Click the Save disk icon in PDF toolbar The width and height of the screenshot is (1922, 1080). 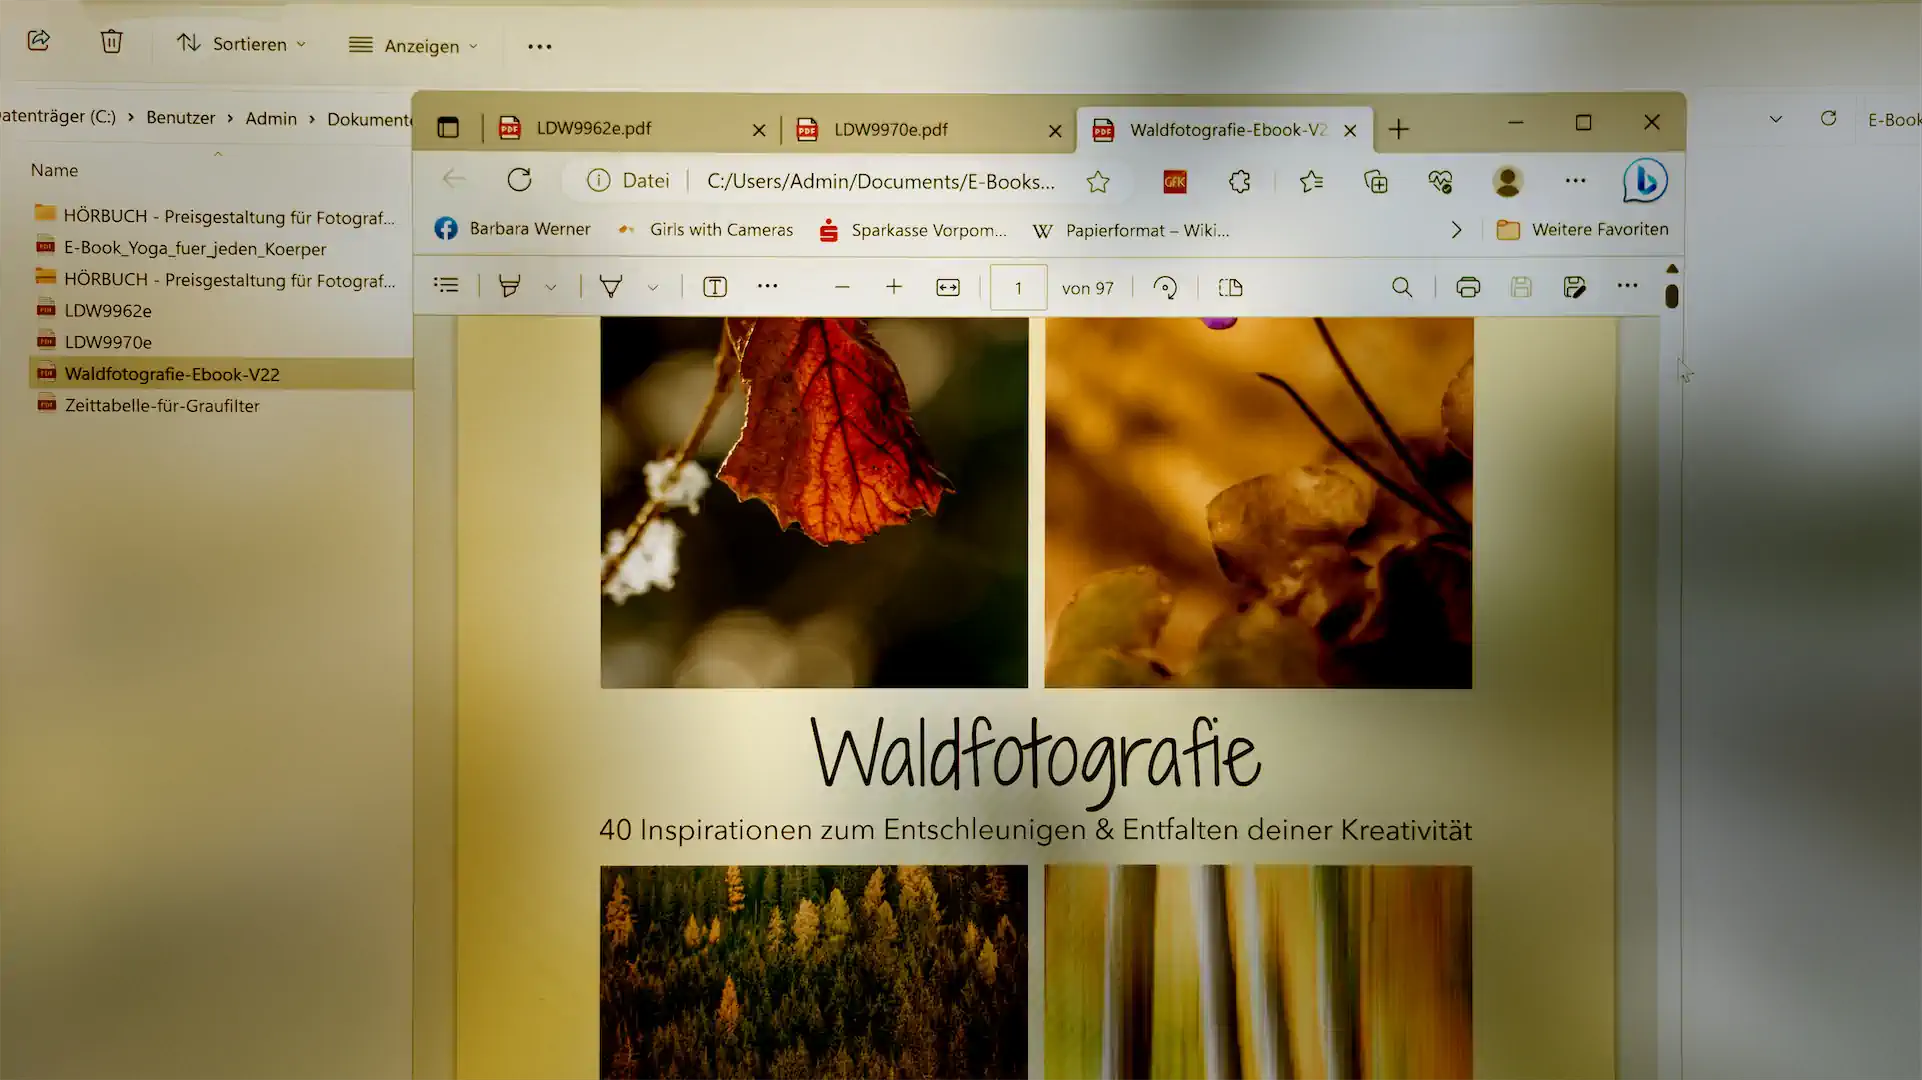click(x=1521, y=288)
